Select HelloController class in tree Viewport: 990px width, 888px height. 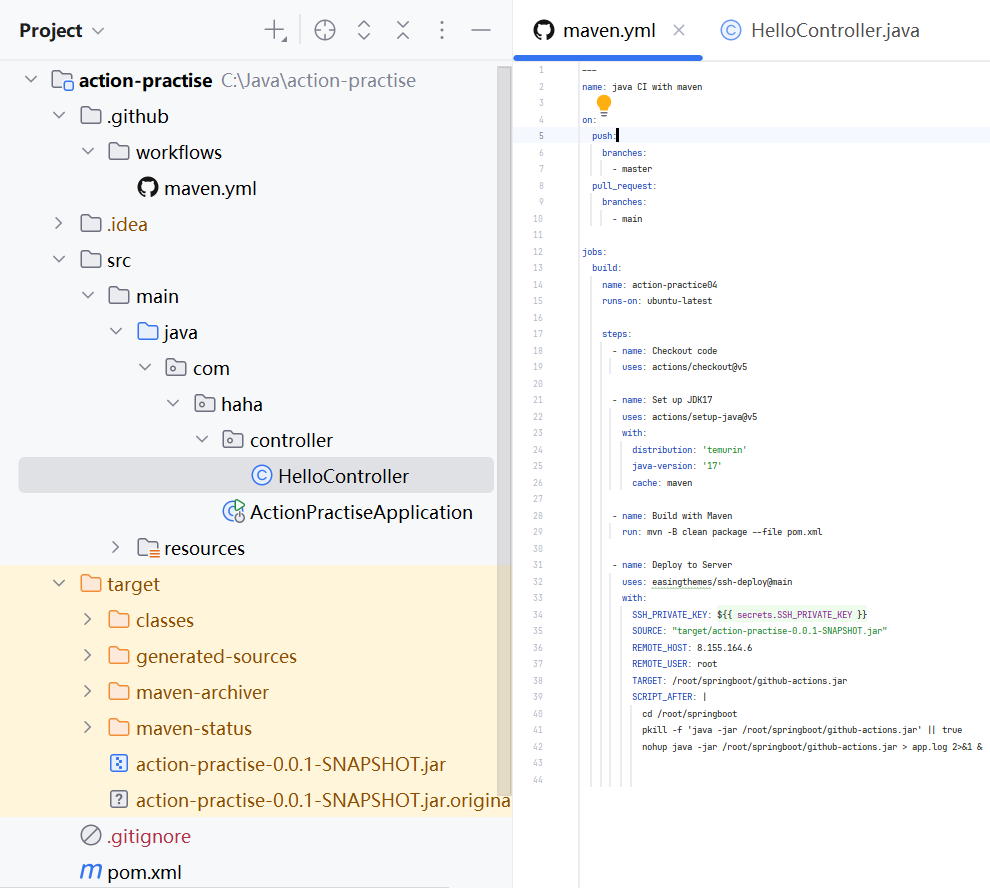tap(256, 476)
